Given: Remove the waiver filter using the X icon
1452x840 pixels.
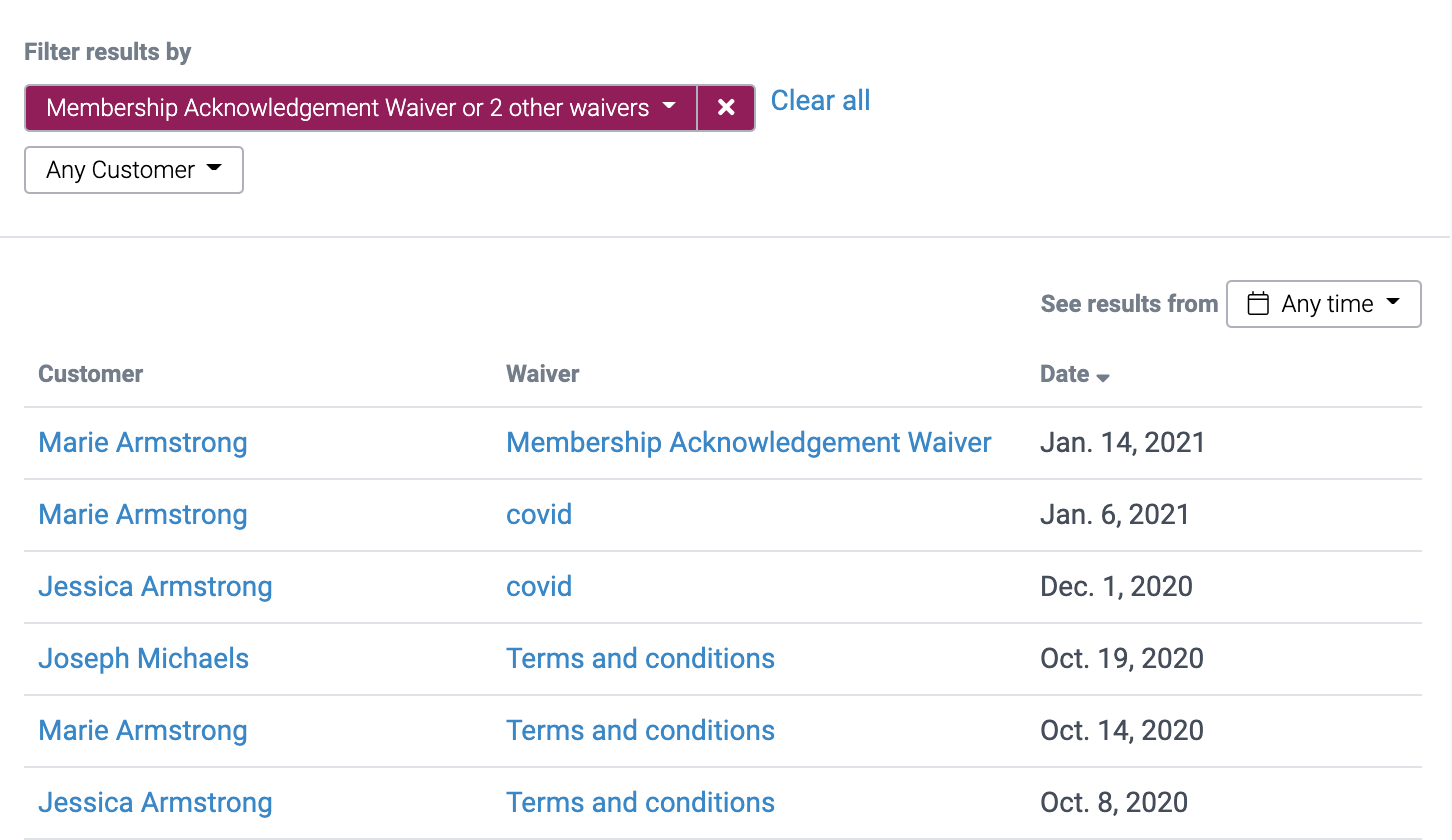Looking at the screenshot, I should tap(726, 107).
